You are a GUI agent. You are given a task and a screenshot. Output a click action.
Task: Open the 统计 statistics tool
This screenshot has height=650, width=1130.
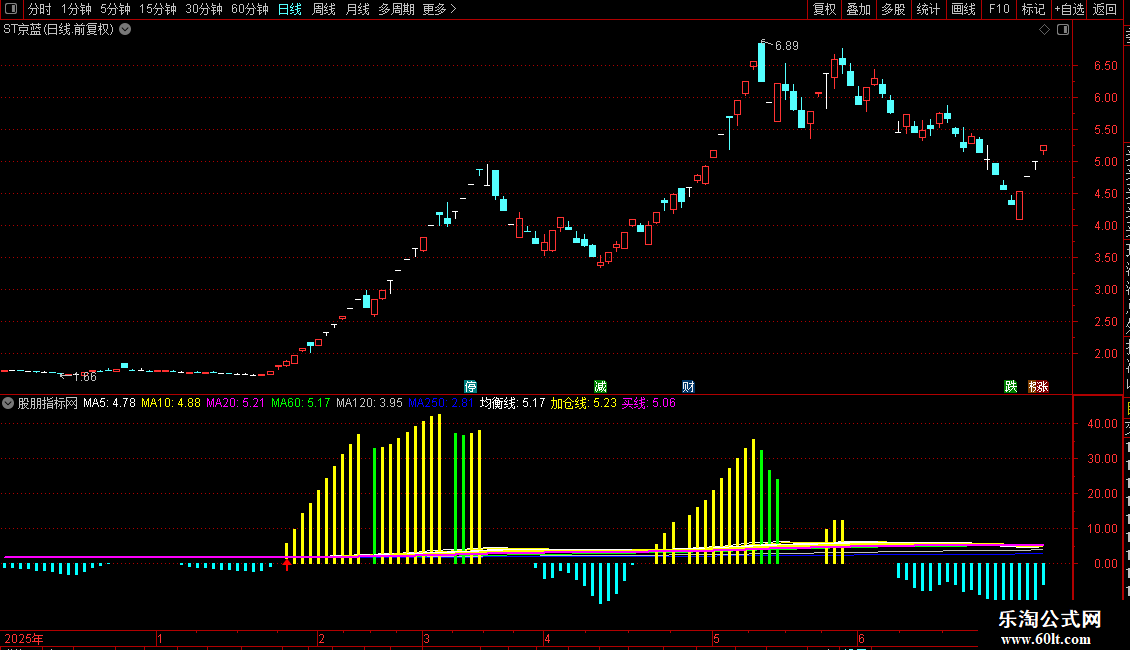[x=927, y=9]
